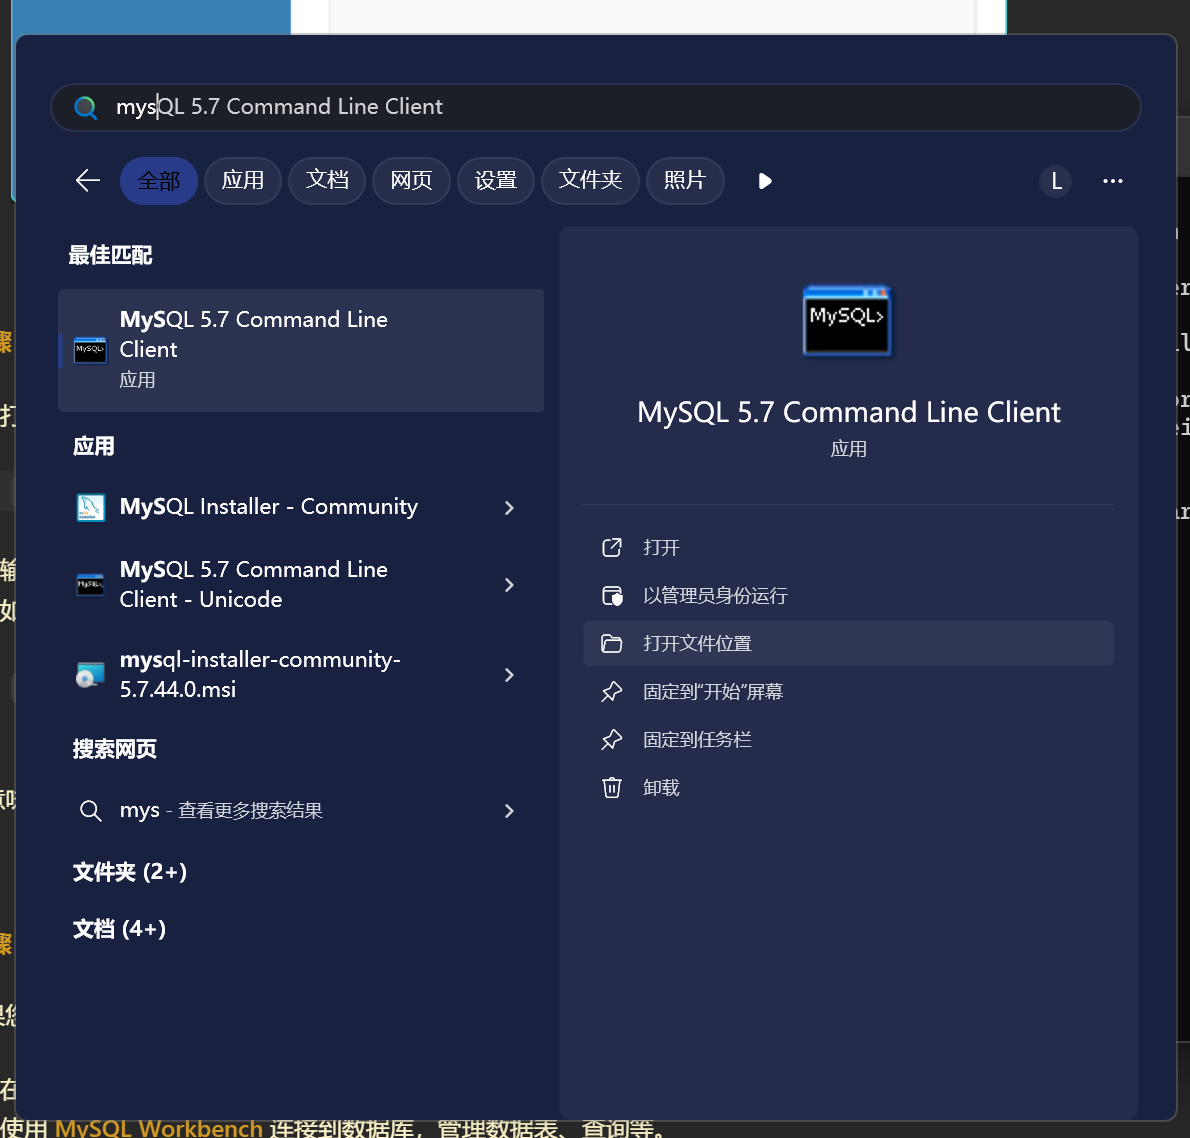1190x1138 pixels.
Task: Run as administrator via 以管理员身份运行
Action: click(x=714, y=596)
